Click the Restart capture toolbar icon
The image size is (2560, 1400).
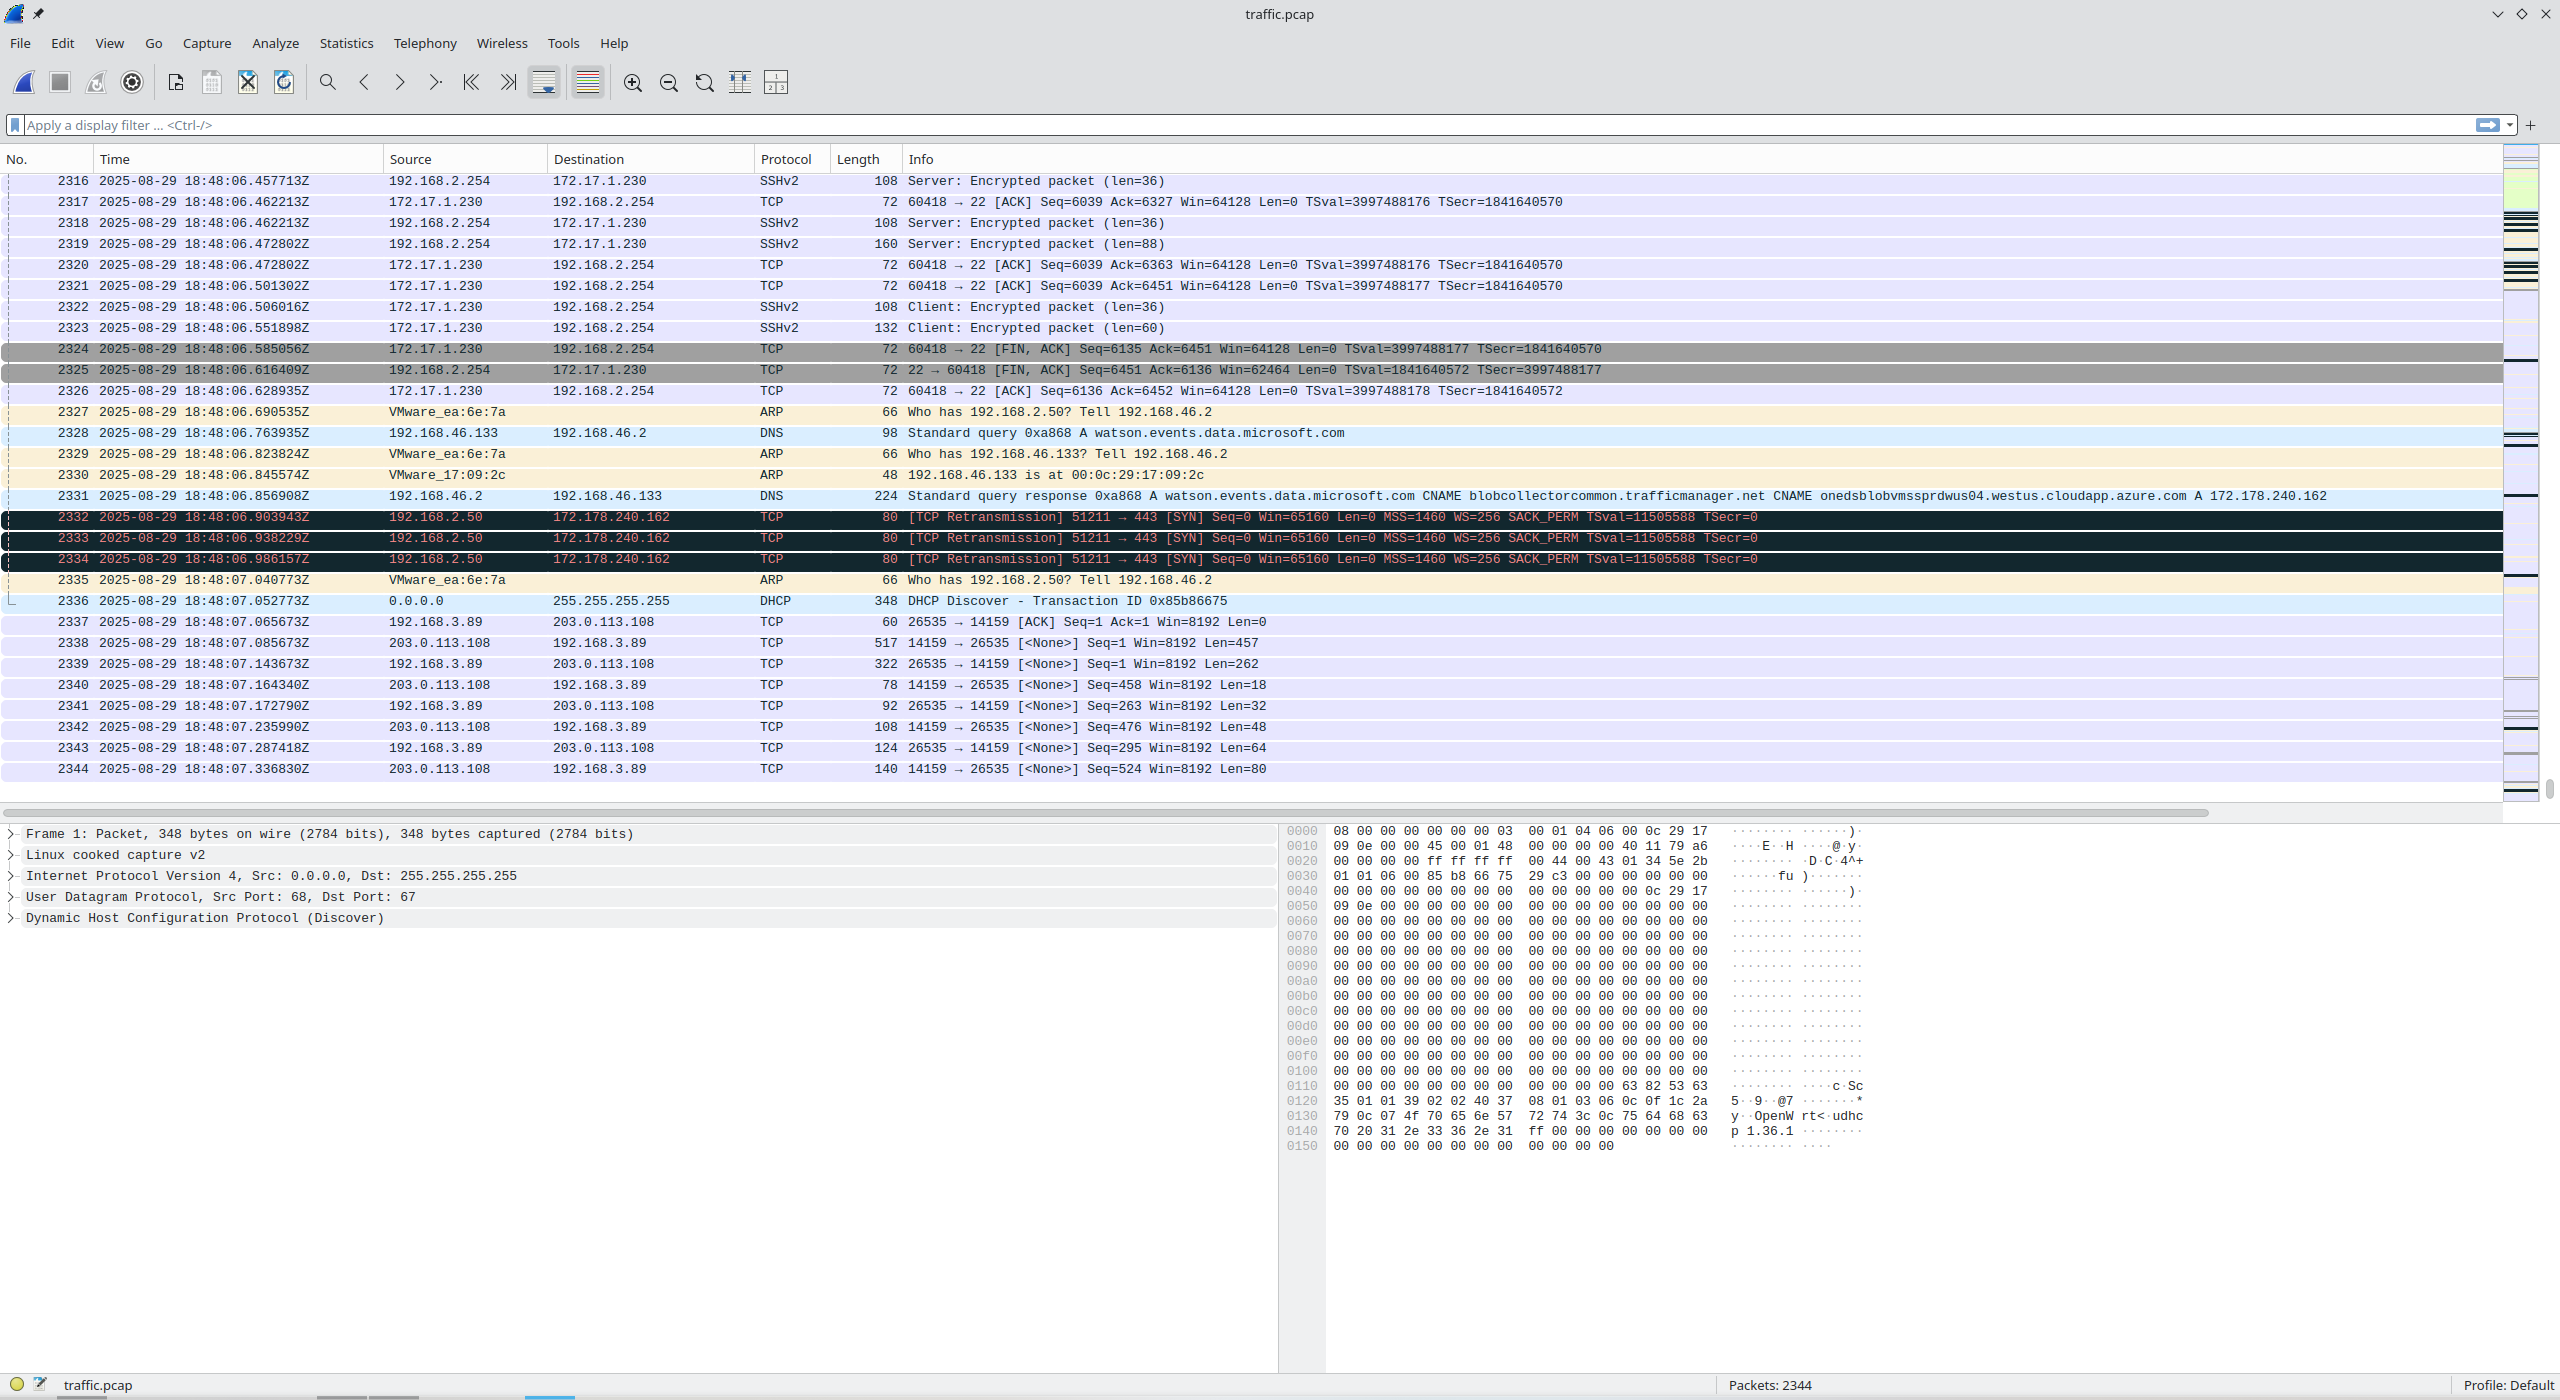pyautogui.click(x=96, y=82)
